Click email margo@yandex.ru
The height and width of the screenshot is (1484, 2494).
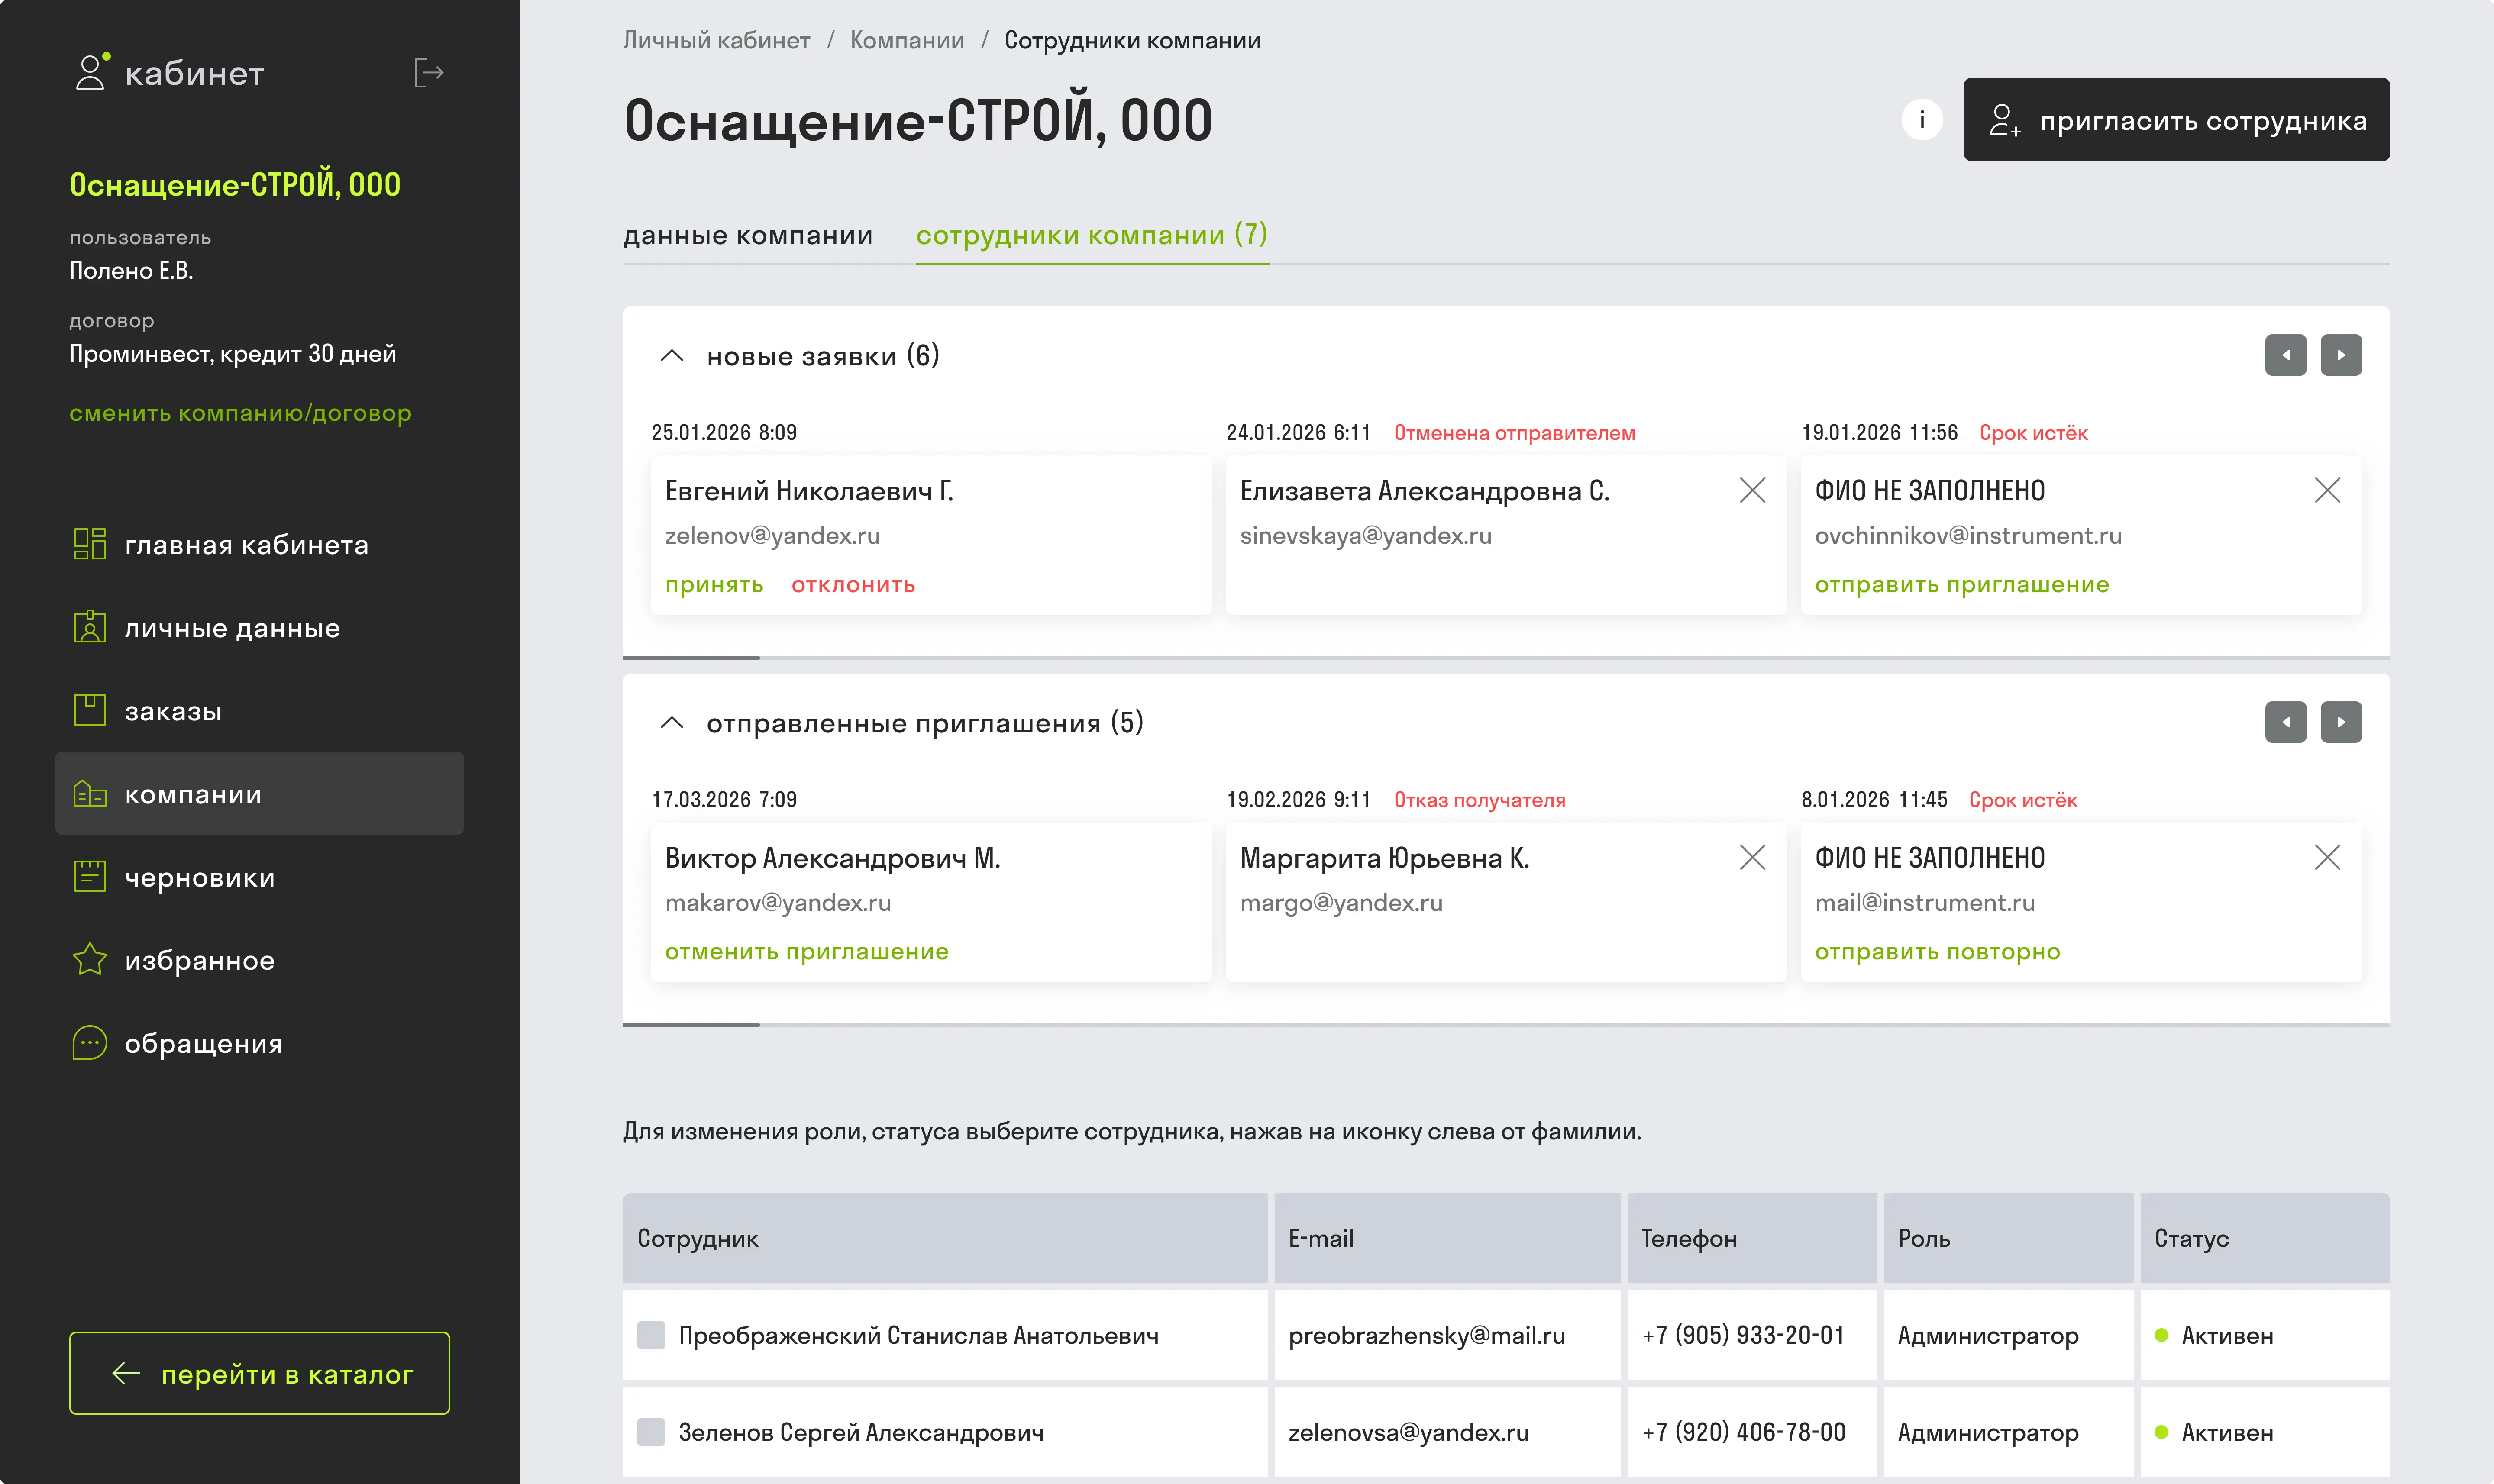1341,903
